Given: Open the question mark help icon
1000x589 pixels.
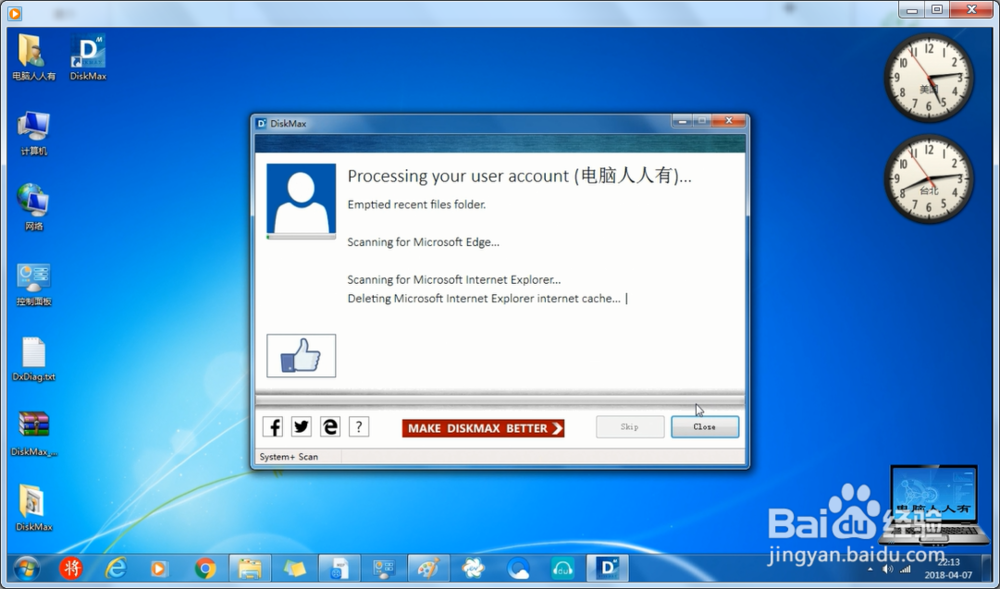Looking at the screenshot, I should tap(359, 427).
